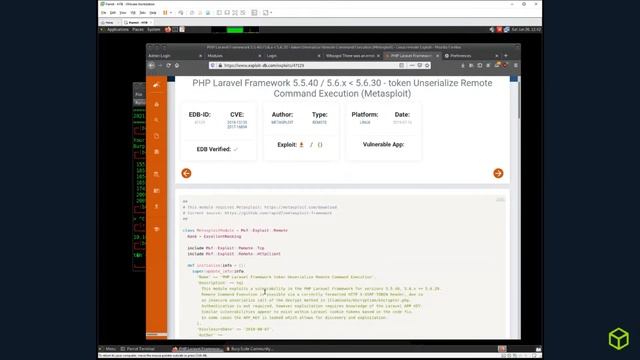Screen dimensions: 640x360
Task: Open the Menu button in bottom taskbar
Action: point(108,349)
